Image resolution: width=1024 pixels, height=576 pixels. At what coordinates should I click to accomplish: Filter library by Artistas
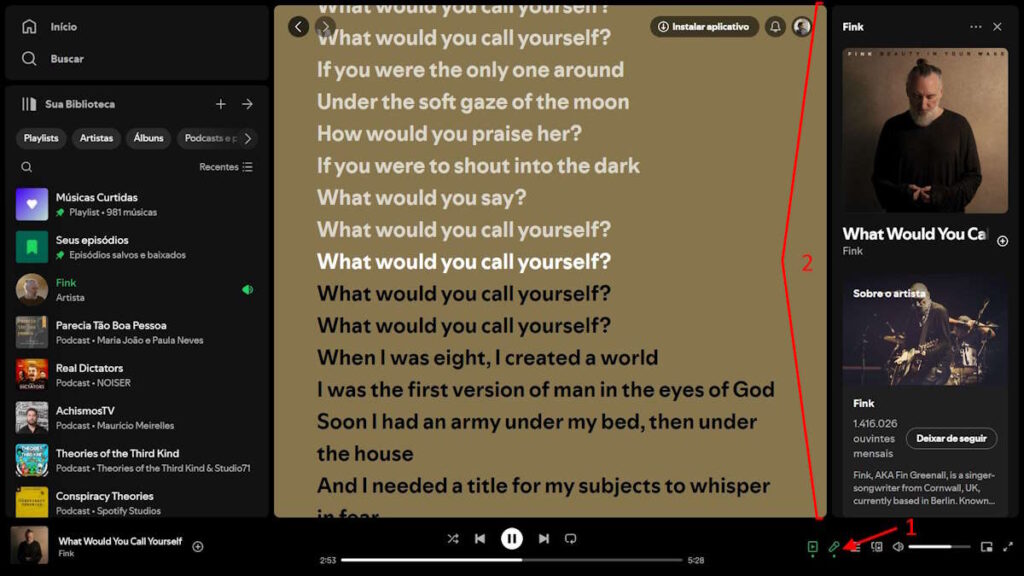coord(96,138)
